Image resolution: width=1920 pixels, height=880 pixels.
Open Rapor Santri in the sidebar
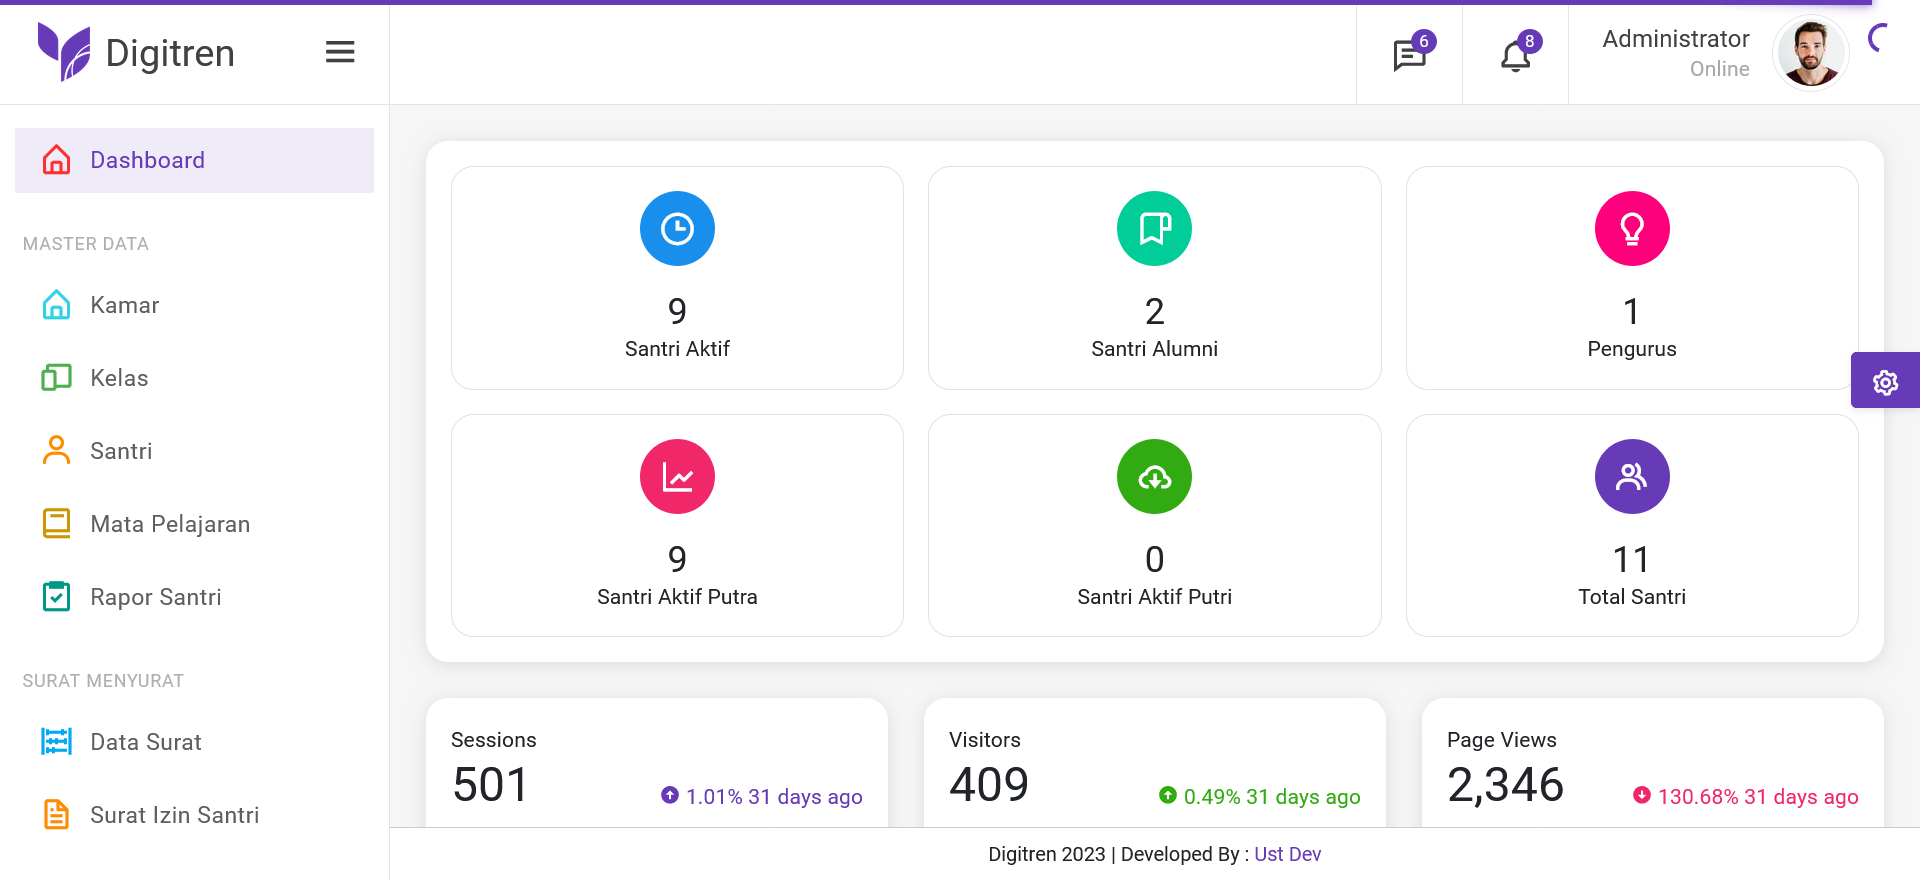click(x=194, y=597)
